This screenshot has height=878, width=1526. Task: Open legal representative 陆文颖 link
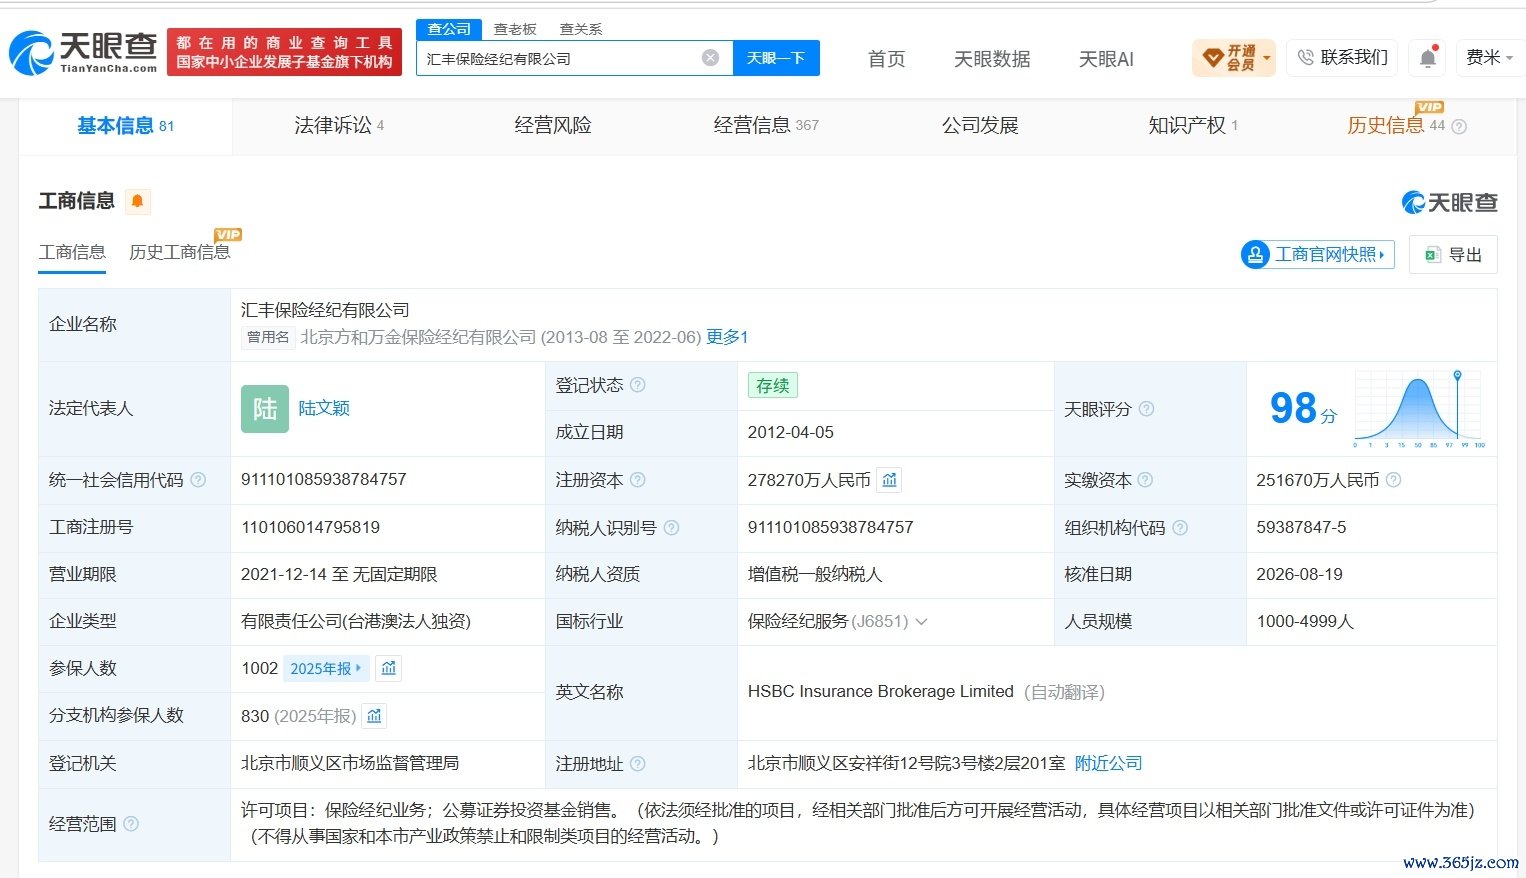coord(324,408)
